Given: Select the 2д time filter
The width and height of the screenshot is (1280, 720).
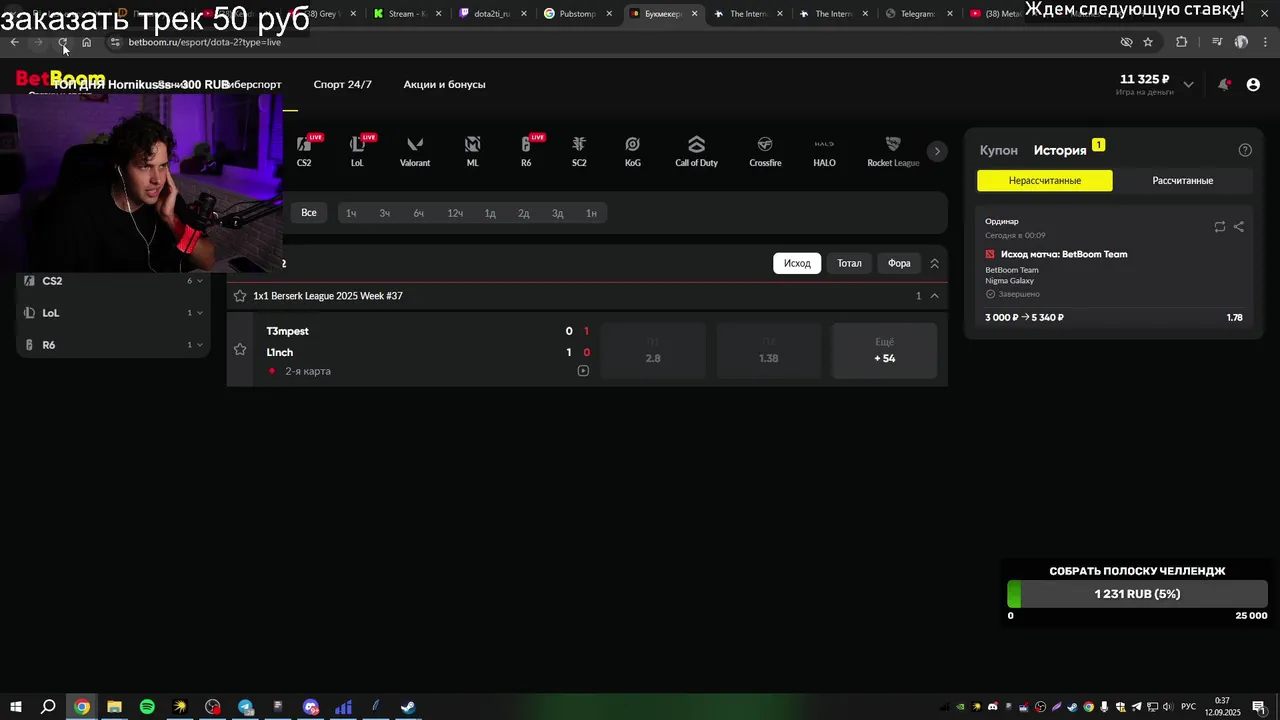Looking at the screenshot, I should coord(523,213).
